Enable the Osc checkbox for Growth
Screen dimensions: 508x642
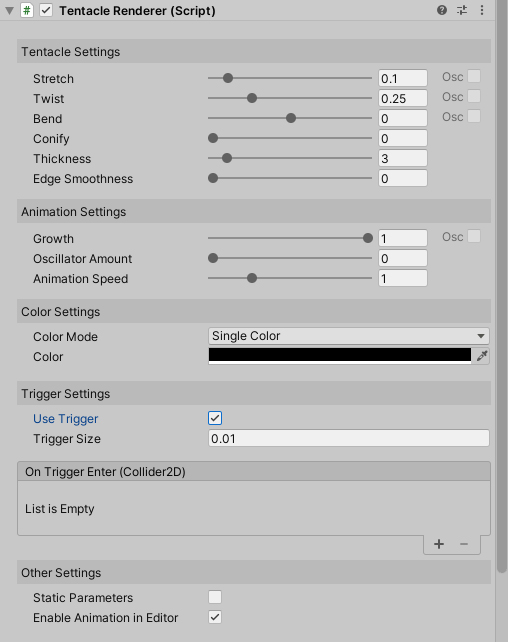[474, 237]
